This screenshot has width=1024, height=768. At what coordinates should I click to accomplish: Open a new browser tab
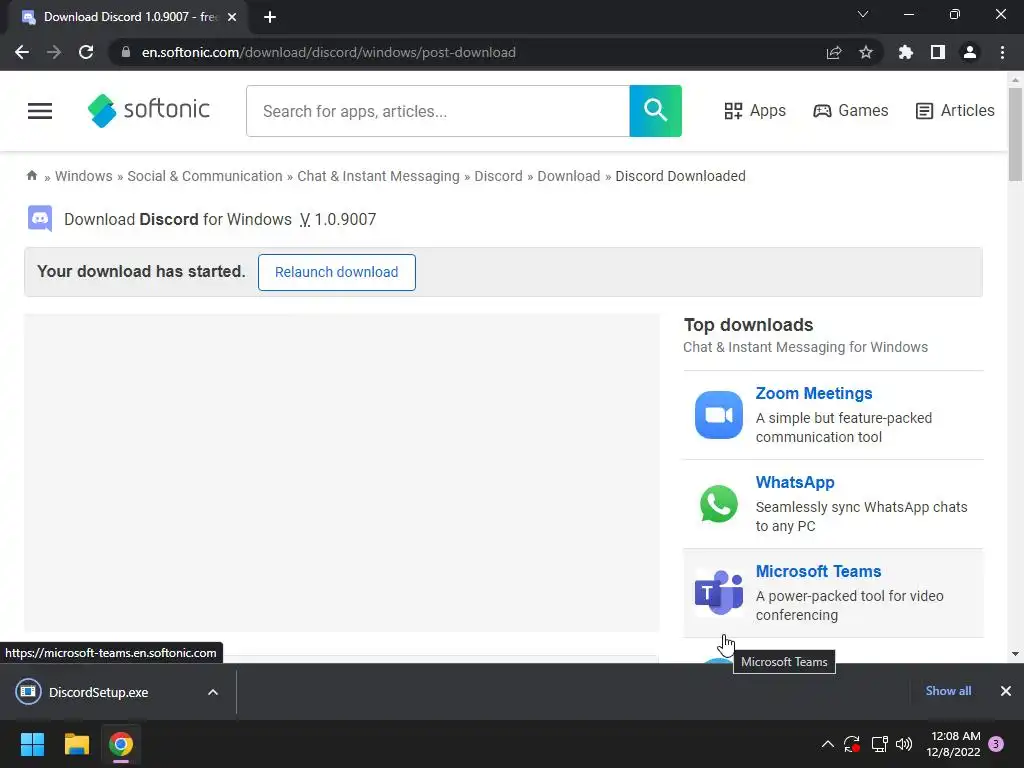pos(270,17)
